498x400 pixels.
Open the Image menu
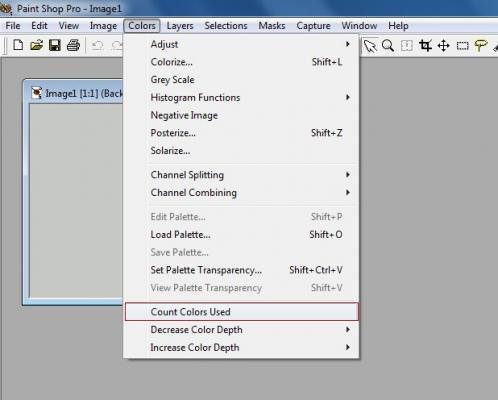tap(103, 26)
